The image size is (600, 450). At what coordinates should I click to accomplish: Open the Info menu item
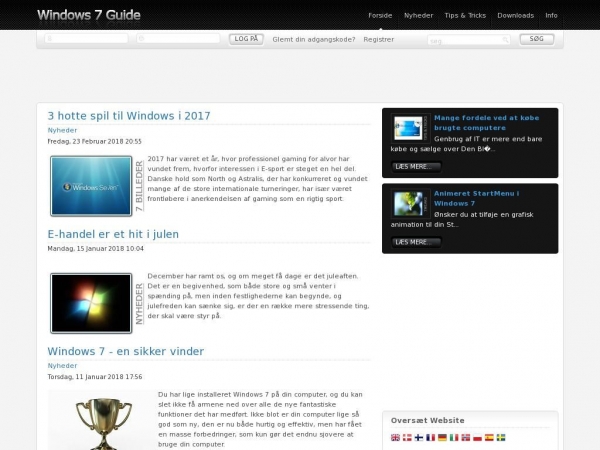point(551,15)
